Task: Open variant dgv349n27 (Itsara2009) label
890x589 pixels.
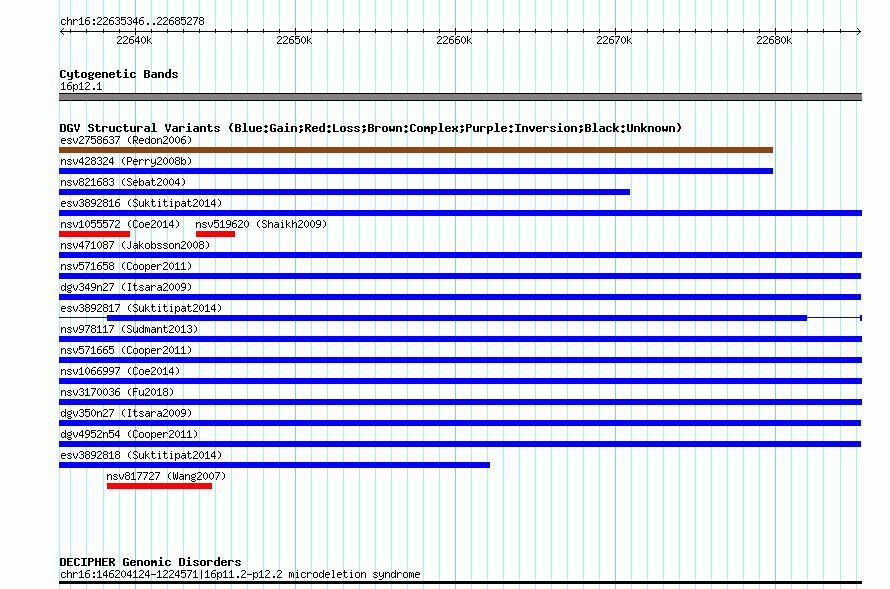Action: click(126, 287)
